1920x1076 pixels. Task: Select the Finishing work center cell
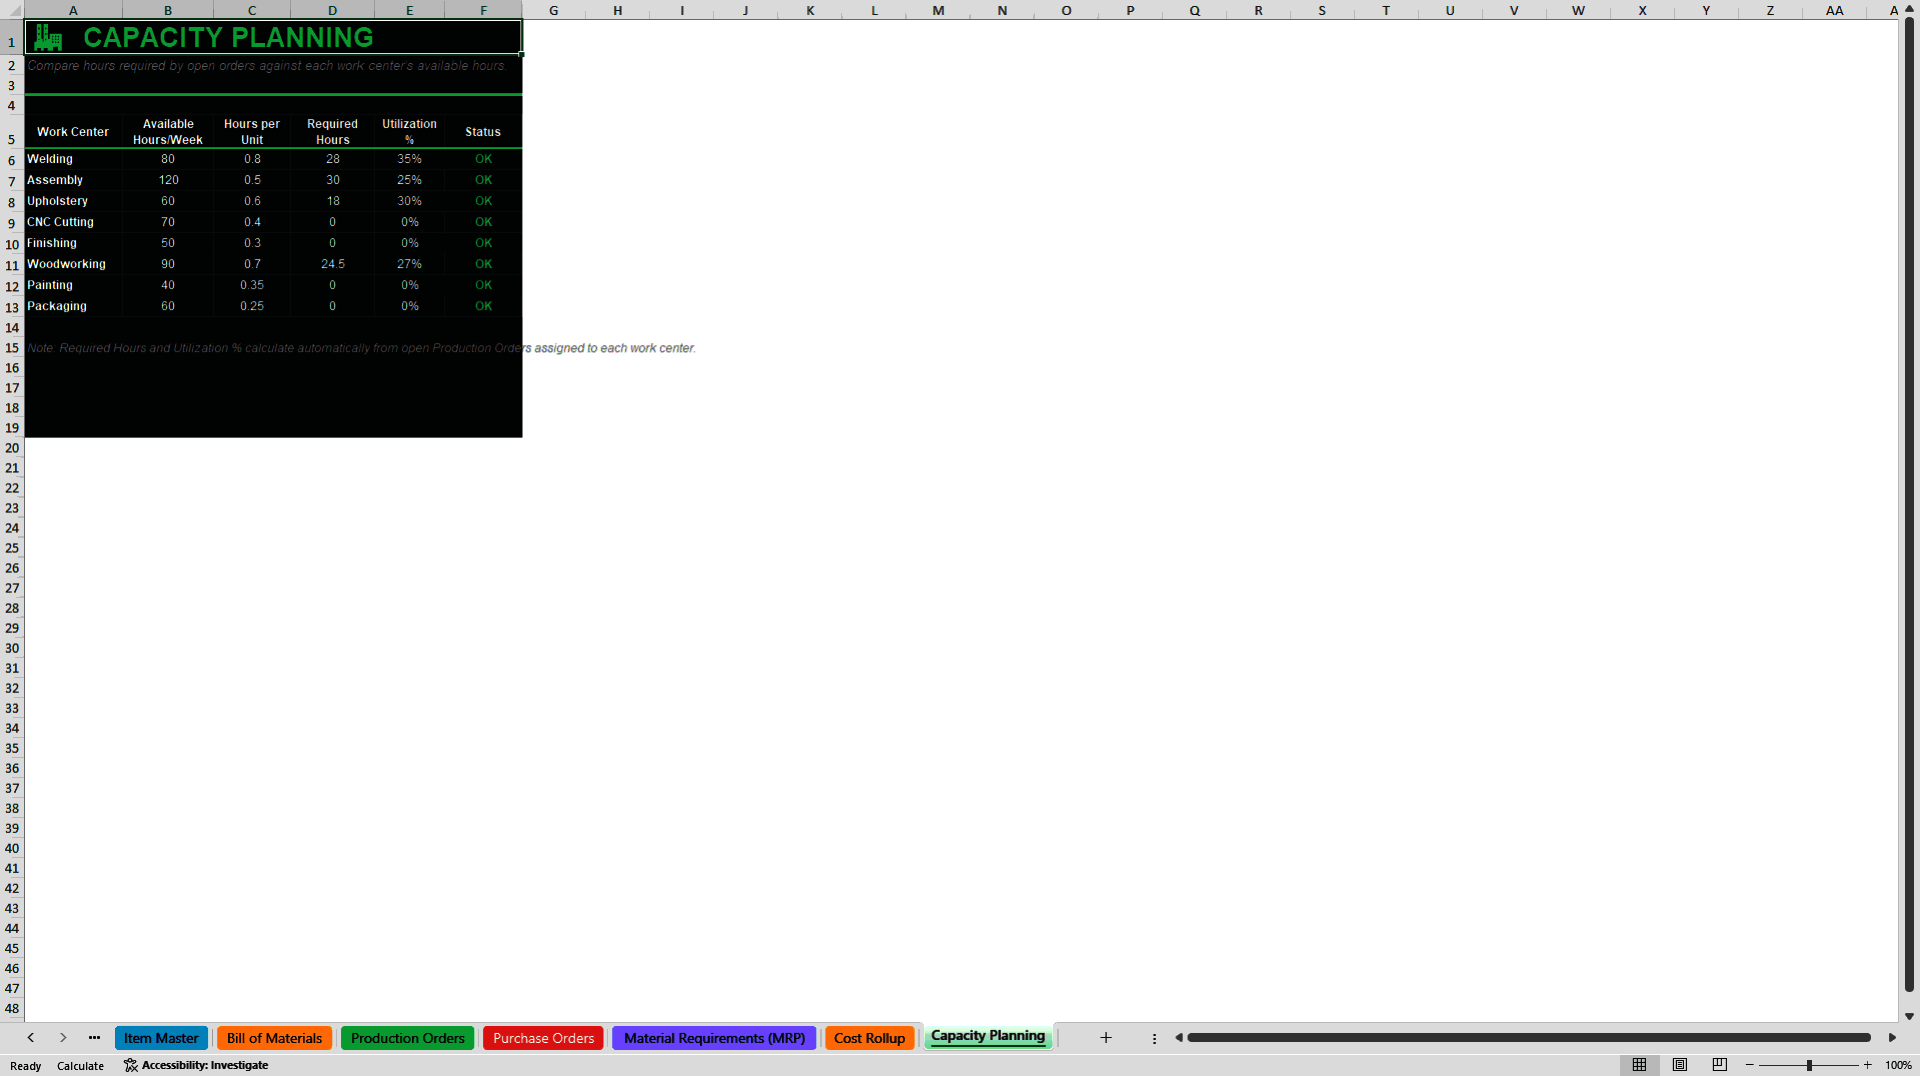click(73, 243)
